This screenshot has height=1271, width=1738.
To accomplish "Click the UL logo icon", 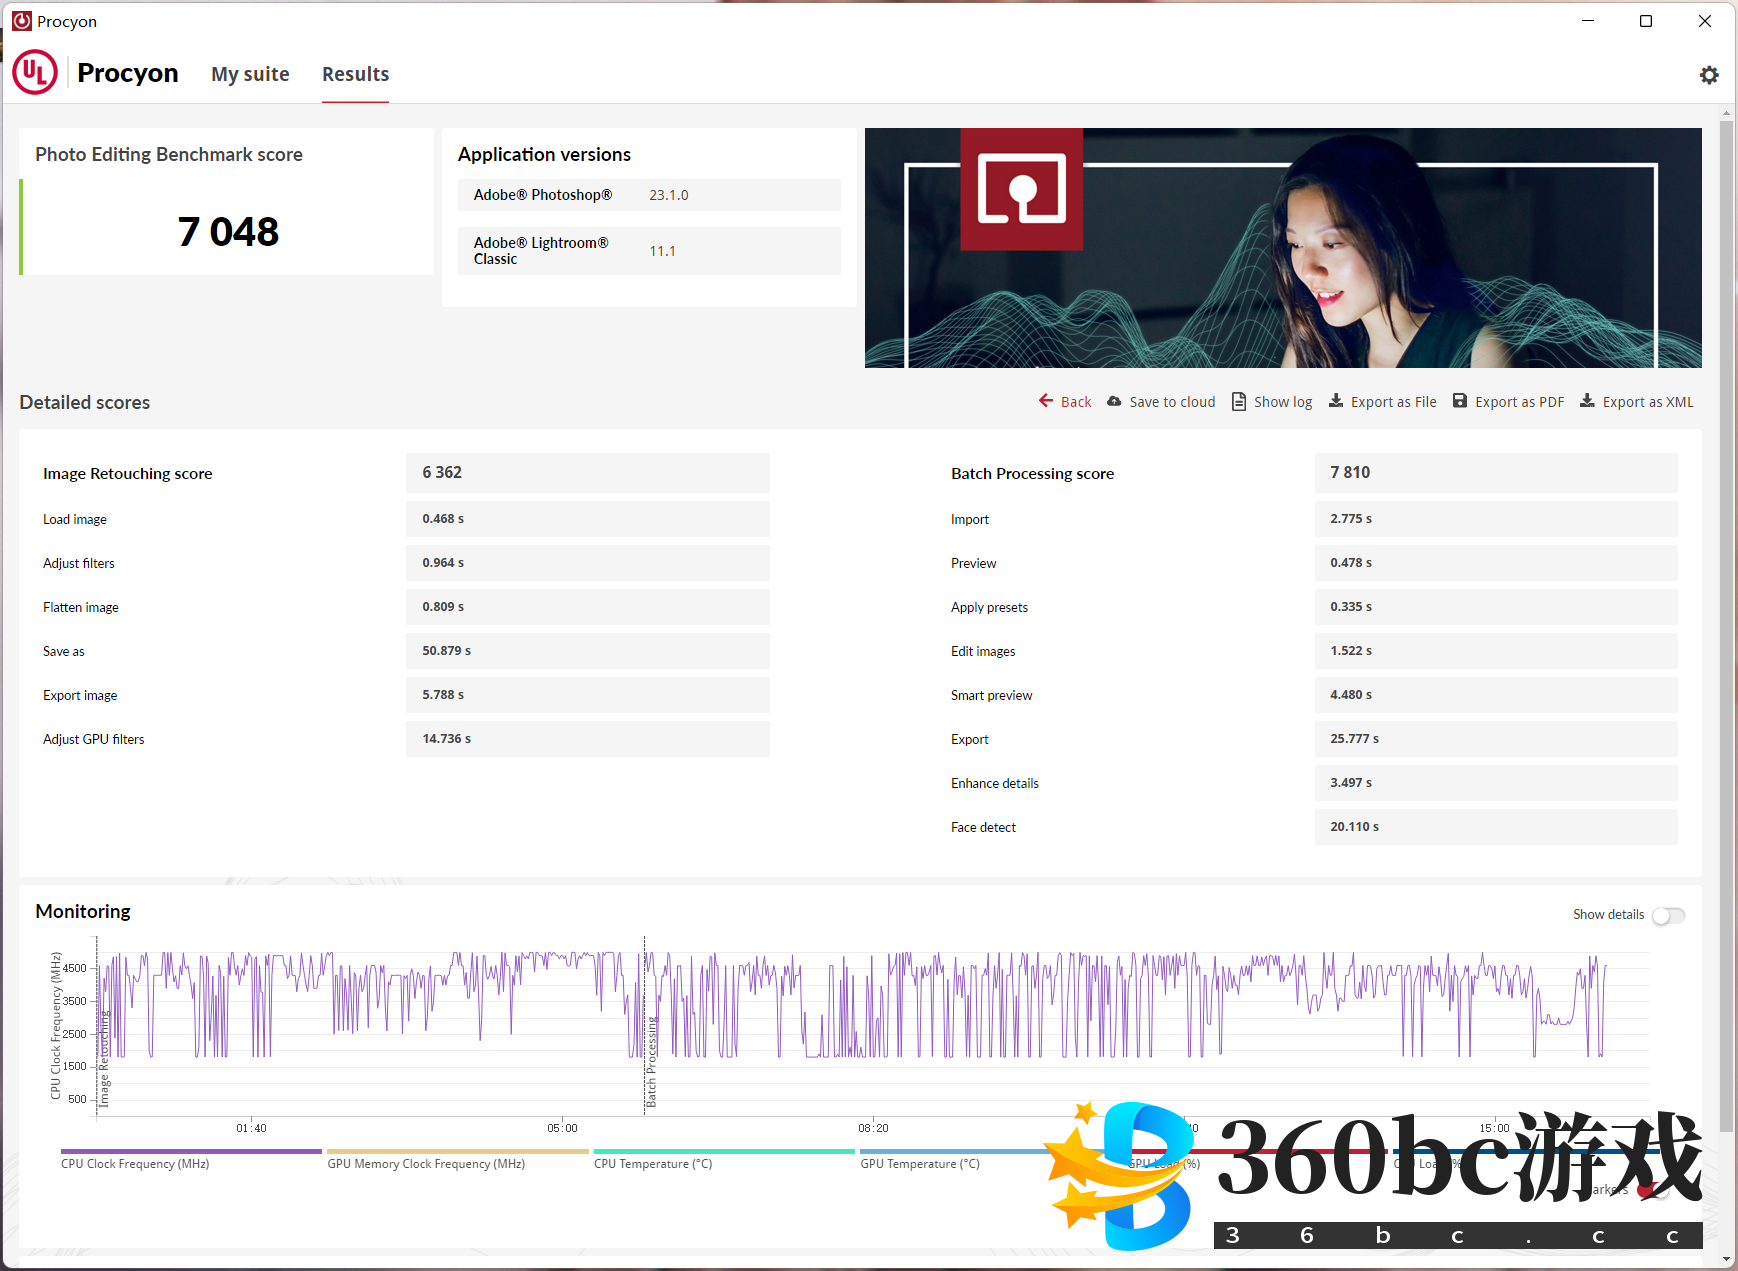I will pos(35,73).
